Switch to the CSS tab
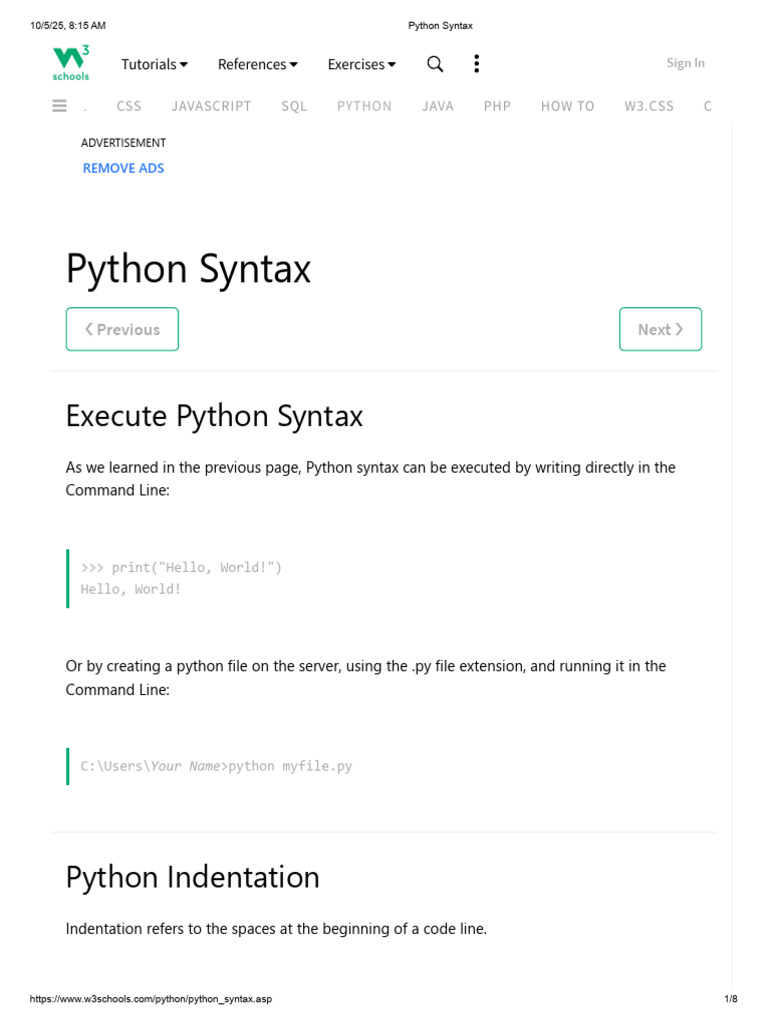 point(129,106)
